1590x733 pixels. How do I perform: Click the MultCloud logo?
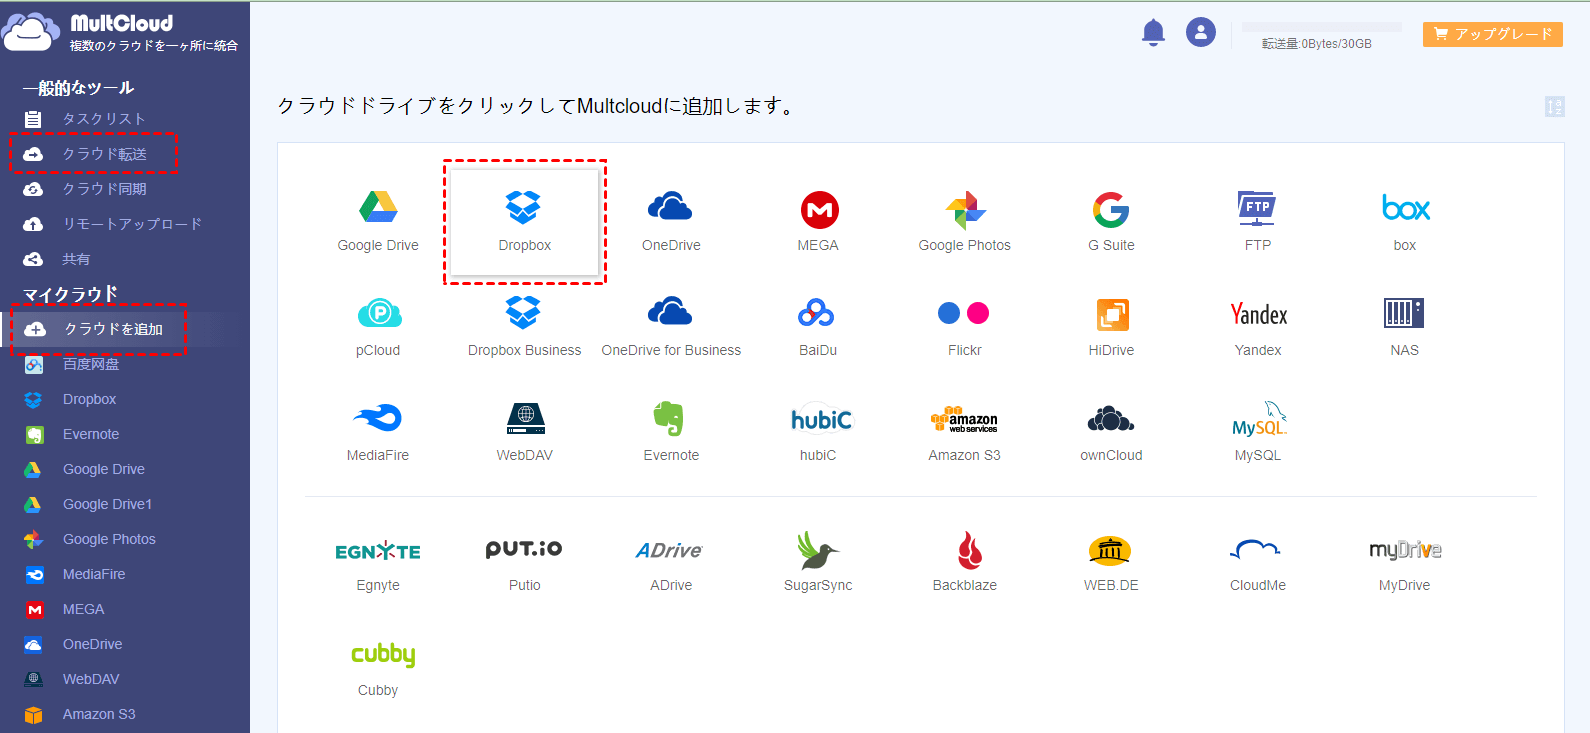click(120, 32)
